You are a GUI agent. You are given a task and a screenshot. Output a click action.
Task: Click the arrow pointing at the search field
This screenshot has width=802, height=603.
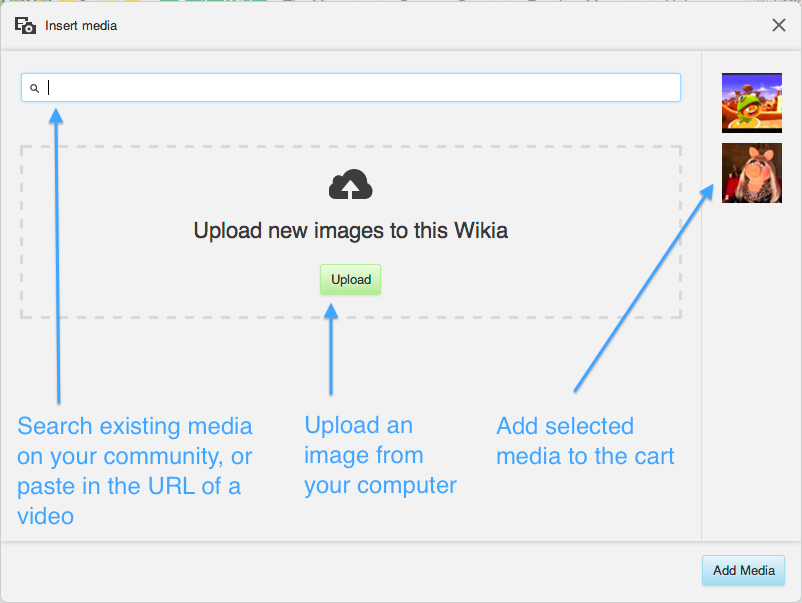click(57, 256)
